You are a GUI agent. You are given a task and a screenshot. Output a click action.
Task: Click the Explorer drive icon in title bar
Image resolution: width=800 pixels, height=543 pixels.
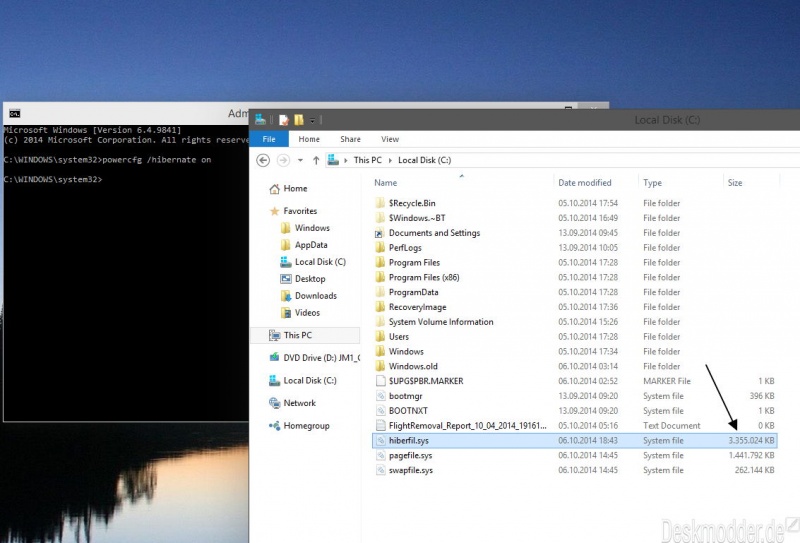coord(260,119)
